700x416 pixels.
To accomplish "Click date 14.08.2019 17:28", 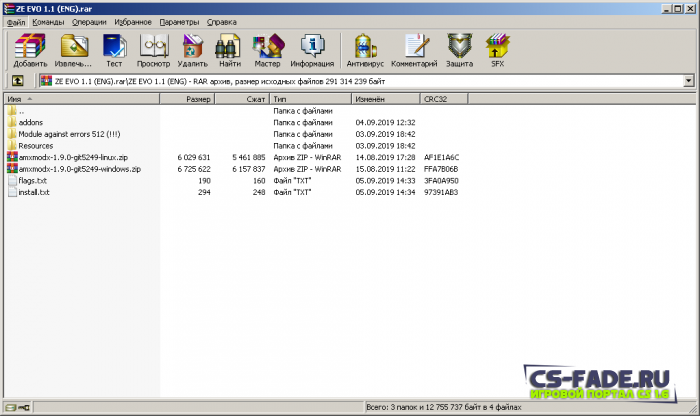I will coord(385,157).
